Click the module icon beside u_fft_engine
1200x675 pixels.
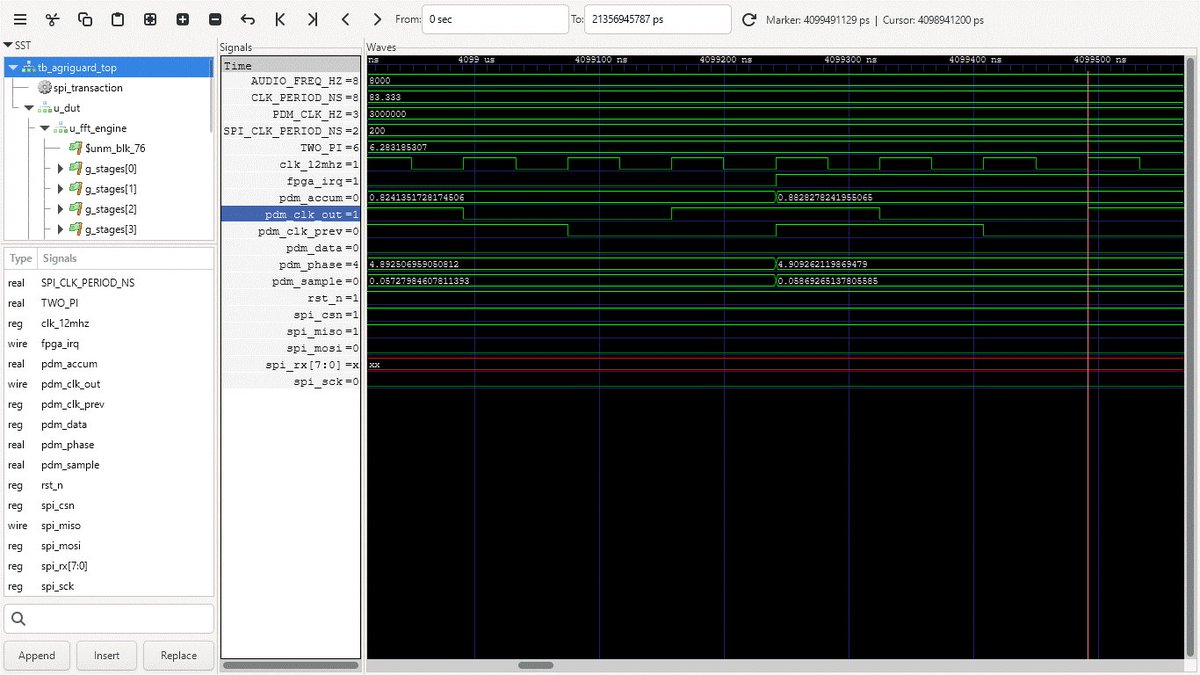pyautogui.click(x=61, y=128)
